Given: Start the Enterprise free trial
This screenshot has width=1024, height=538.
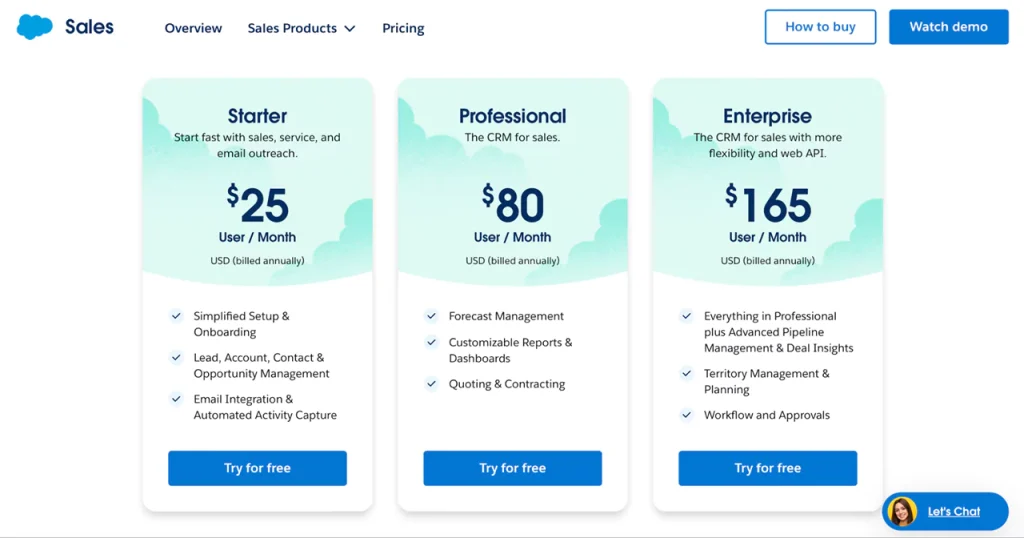Looking at the screenshot, I should click(x=767, y=468).
